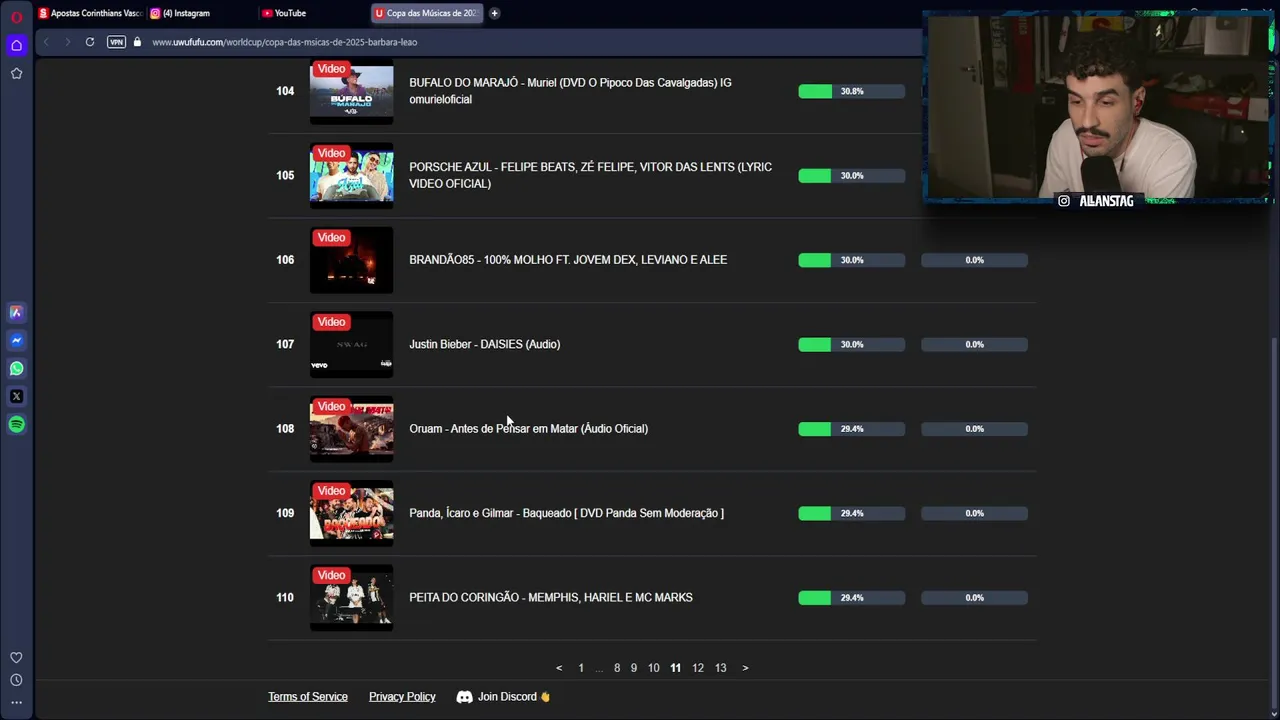This screenshot has width=1280, height=720.
Task: Jump to pagination page 12
Action: click(x=698, y=668)
